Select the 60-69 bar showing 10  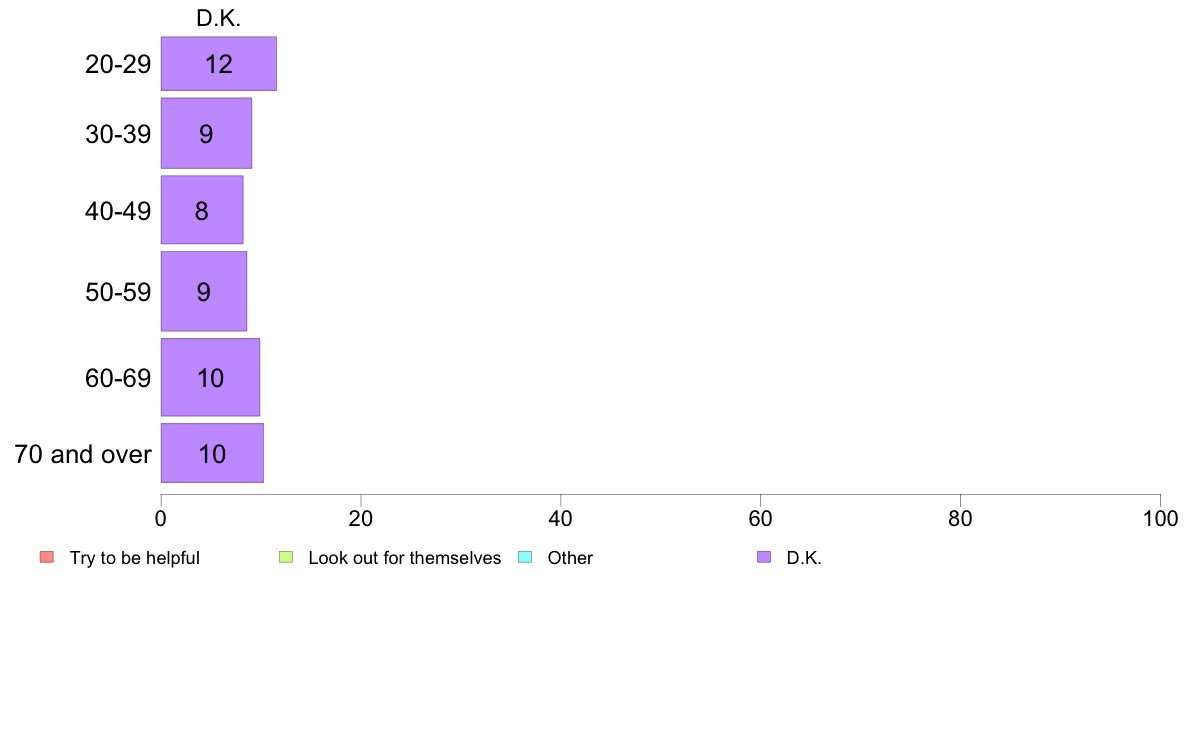point(210,377)
